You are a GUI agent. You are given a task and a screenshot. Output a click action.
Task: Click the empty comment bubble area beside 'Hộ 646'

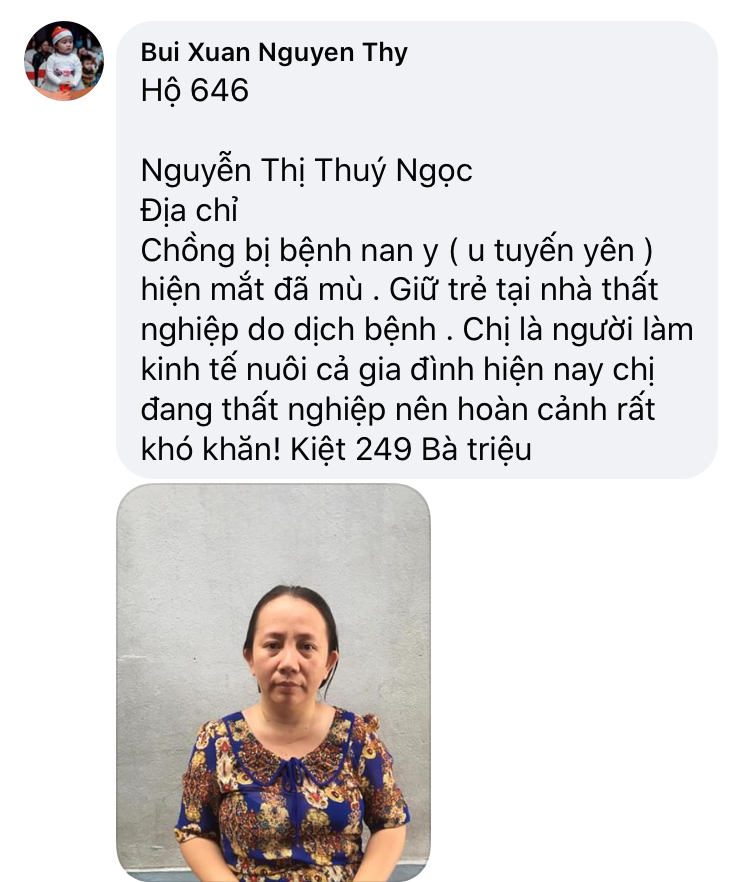point(478,90)
